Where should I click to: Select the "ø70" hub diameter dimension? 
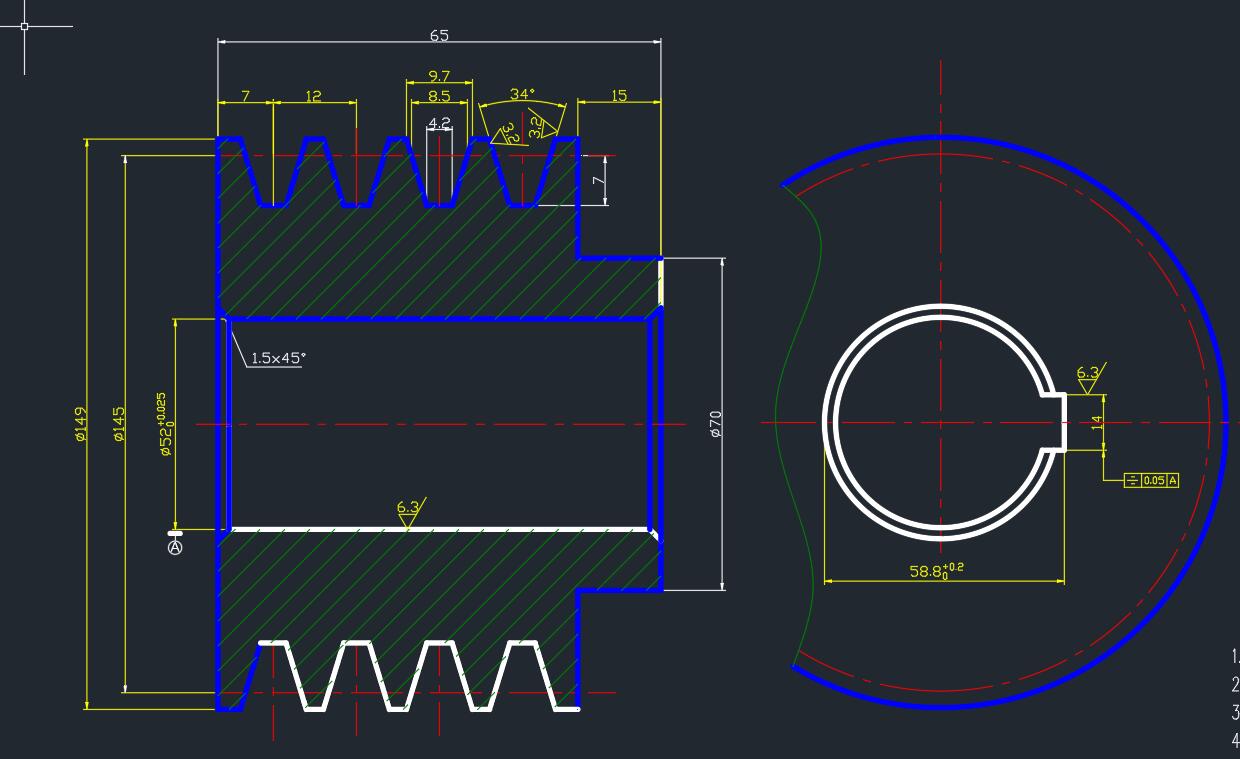(x=716, y=424)
